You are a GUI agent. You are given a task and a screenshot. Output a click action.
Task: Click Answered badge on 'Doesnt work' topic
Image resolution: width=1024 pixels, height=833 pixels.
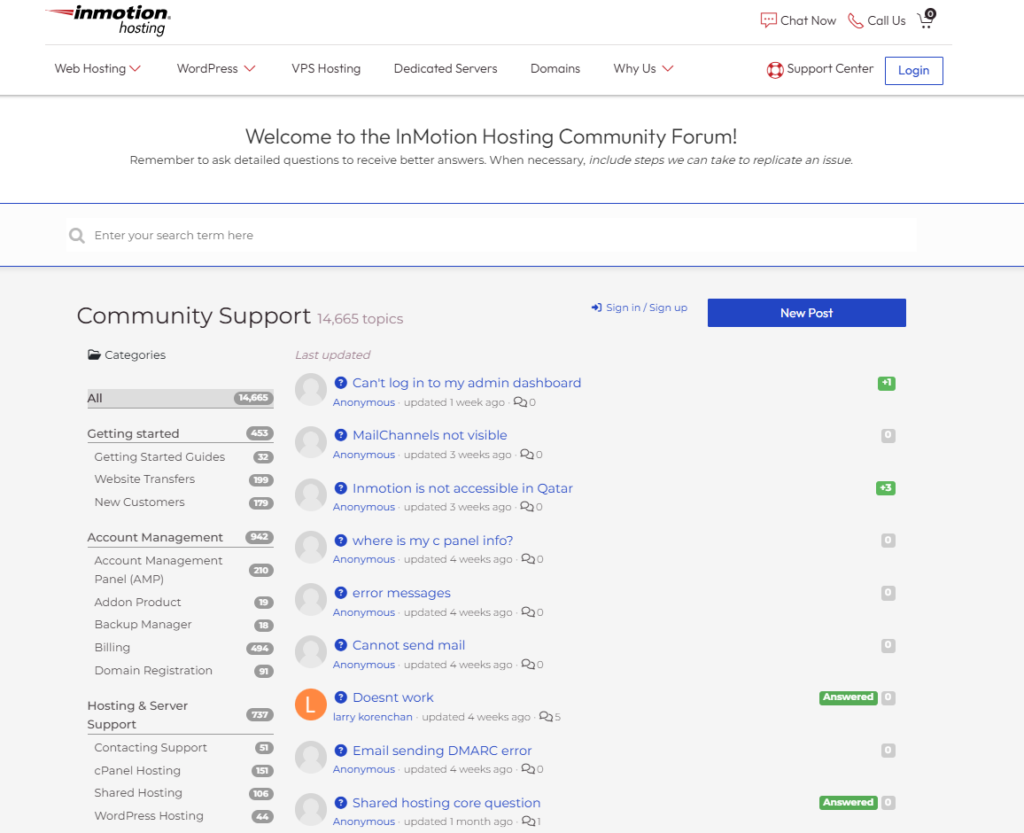click(848, 697)
